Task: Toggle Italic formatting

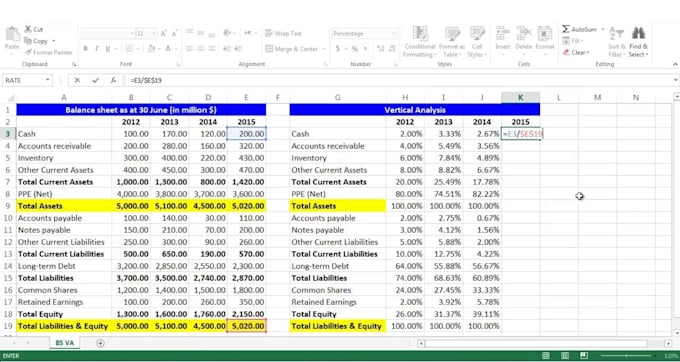Action: click(x=97, y=49)
